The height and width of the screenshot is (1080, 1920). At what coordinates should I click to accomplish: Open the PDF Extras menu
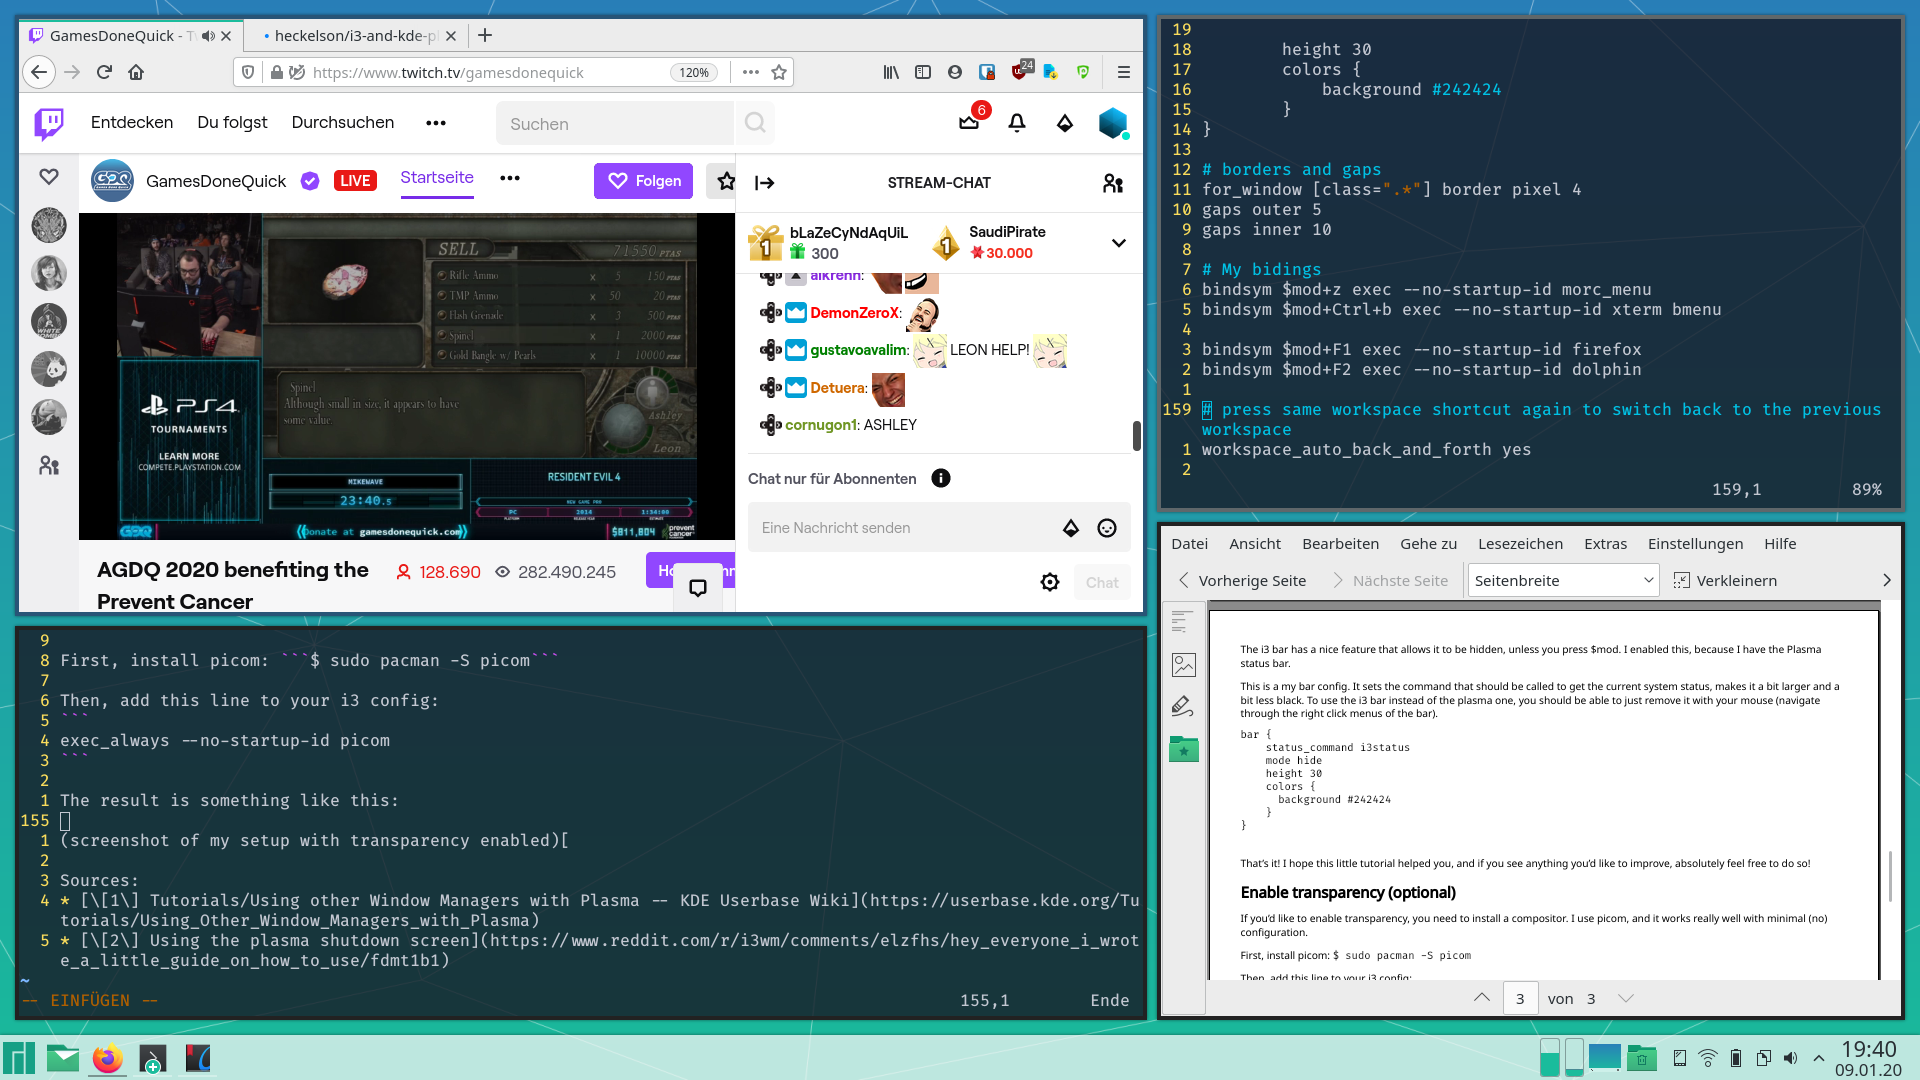point(1604,543)
